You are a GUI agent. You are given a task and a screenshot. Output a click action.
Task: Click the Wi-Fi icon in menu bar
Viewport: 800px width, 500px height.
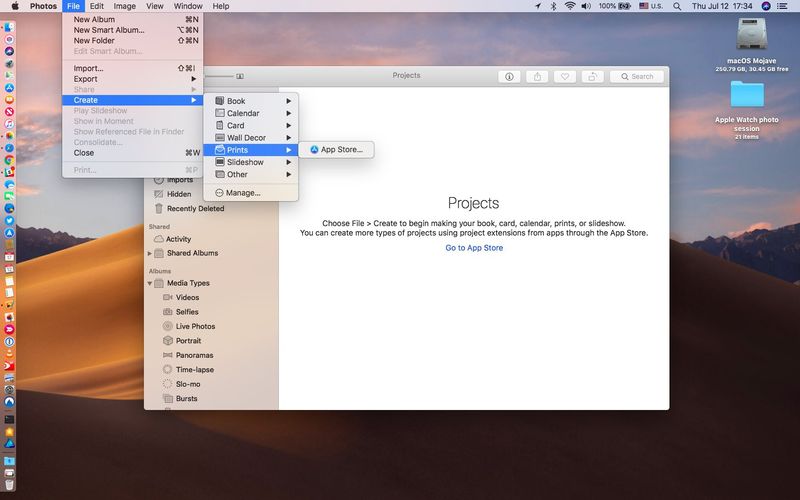[570, 6]
